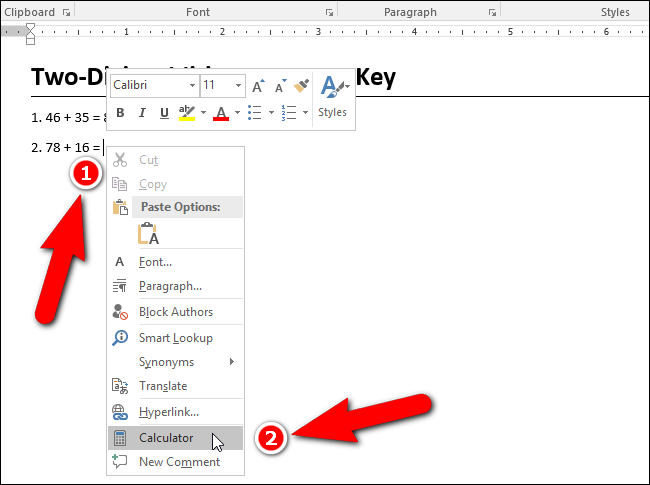Select Block Authors in context menu
The image size is (650, 485).
[x=175, y=312]
